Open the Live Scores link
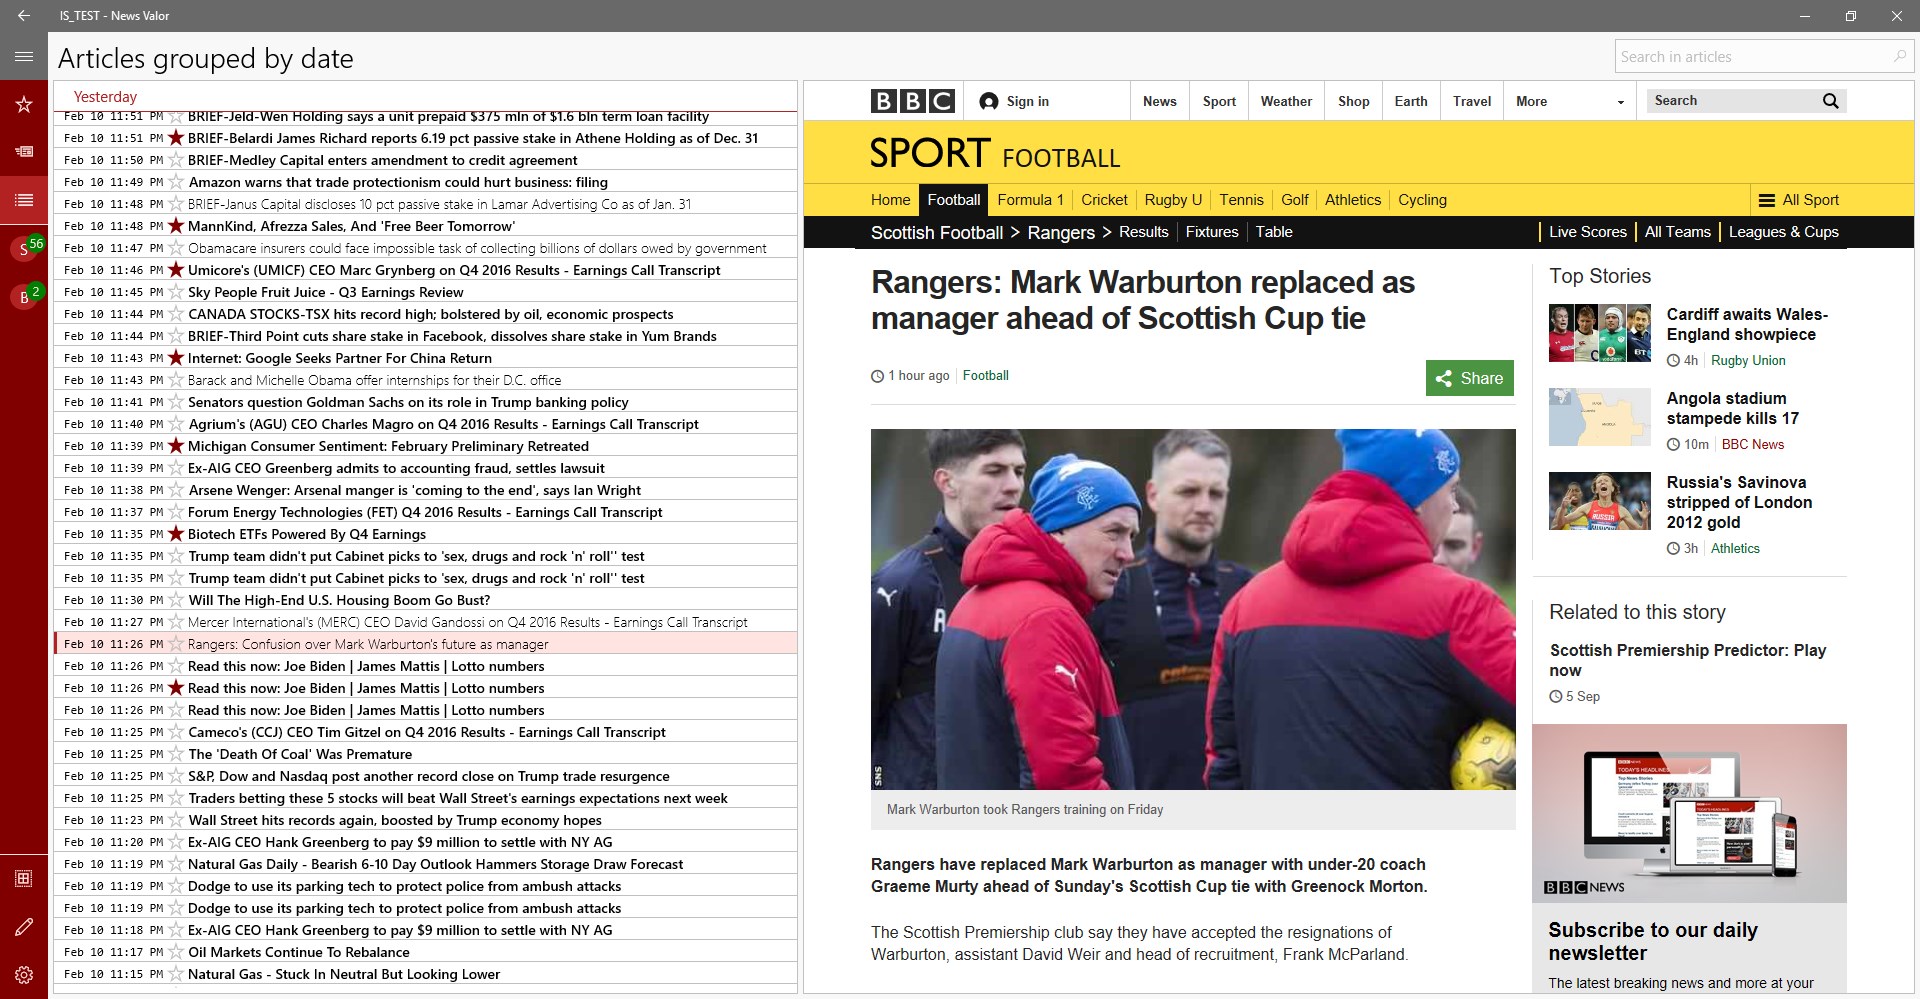 [1587, 232]
